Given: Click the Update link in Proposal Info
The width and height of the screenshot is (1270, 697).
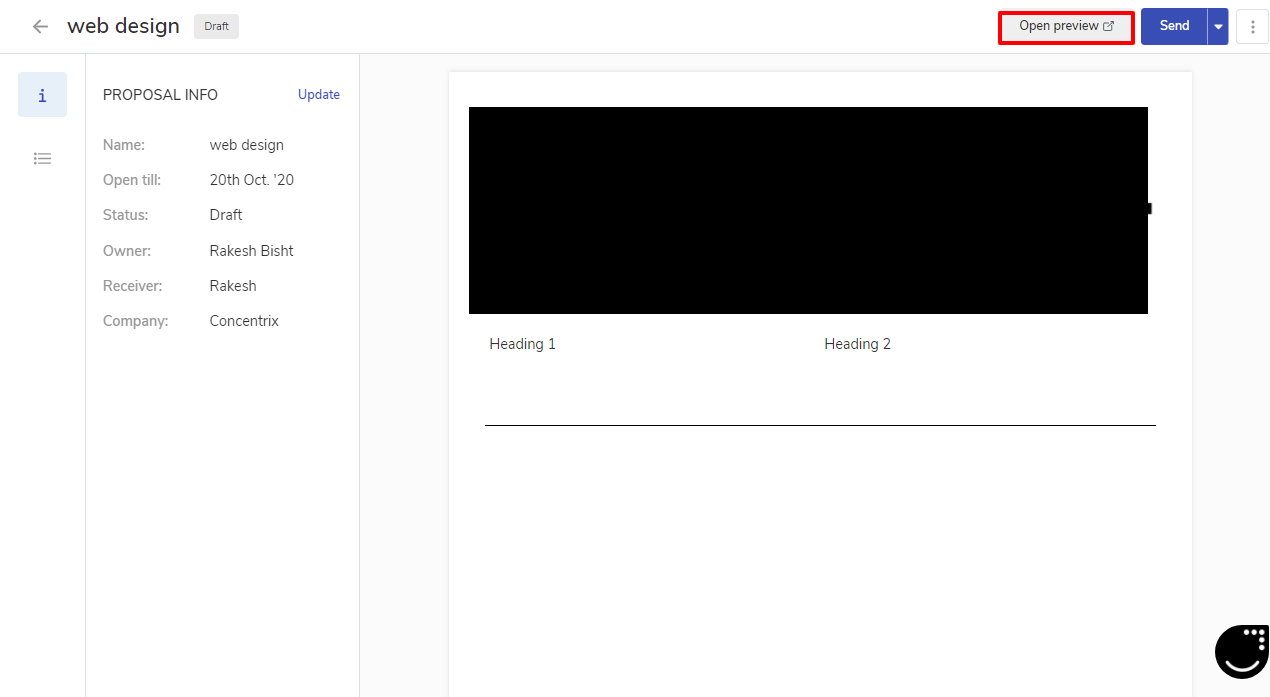Looking at the screenshot, I should [319, 95].
